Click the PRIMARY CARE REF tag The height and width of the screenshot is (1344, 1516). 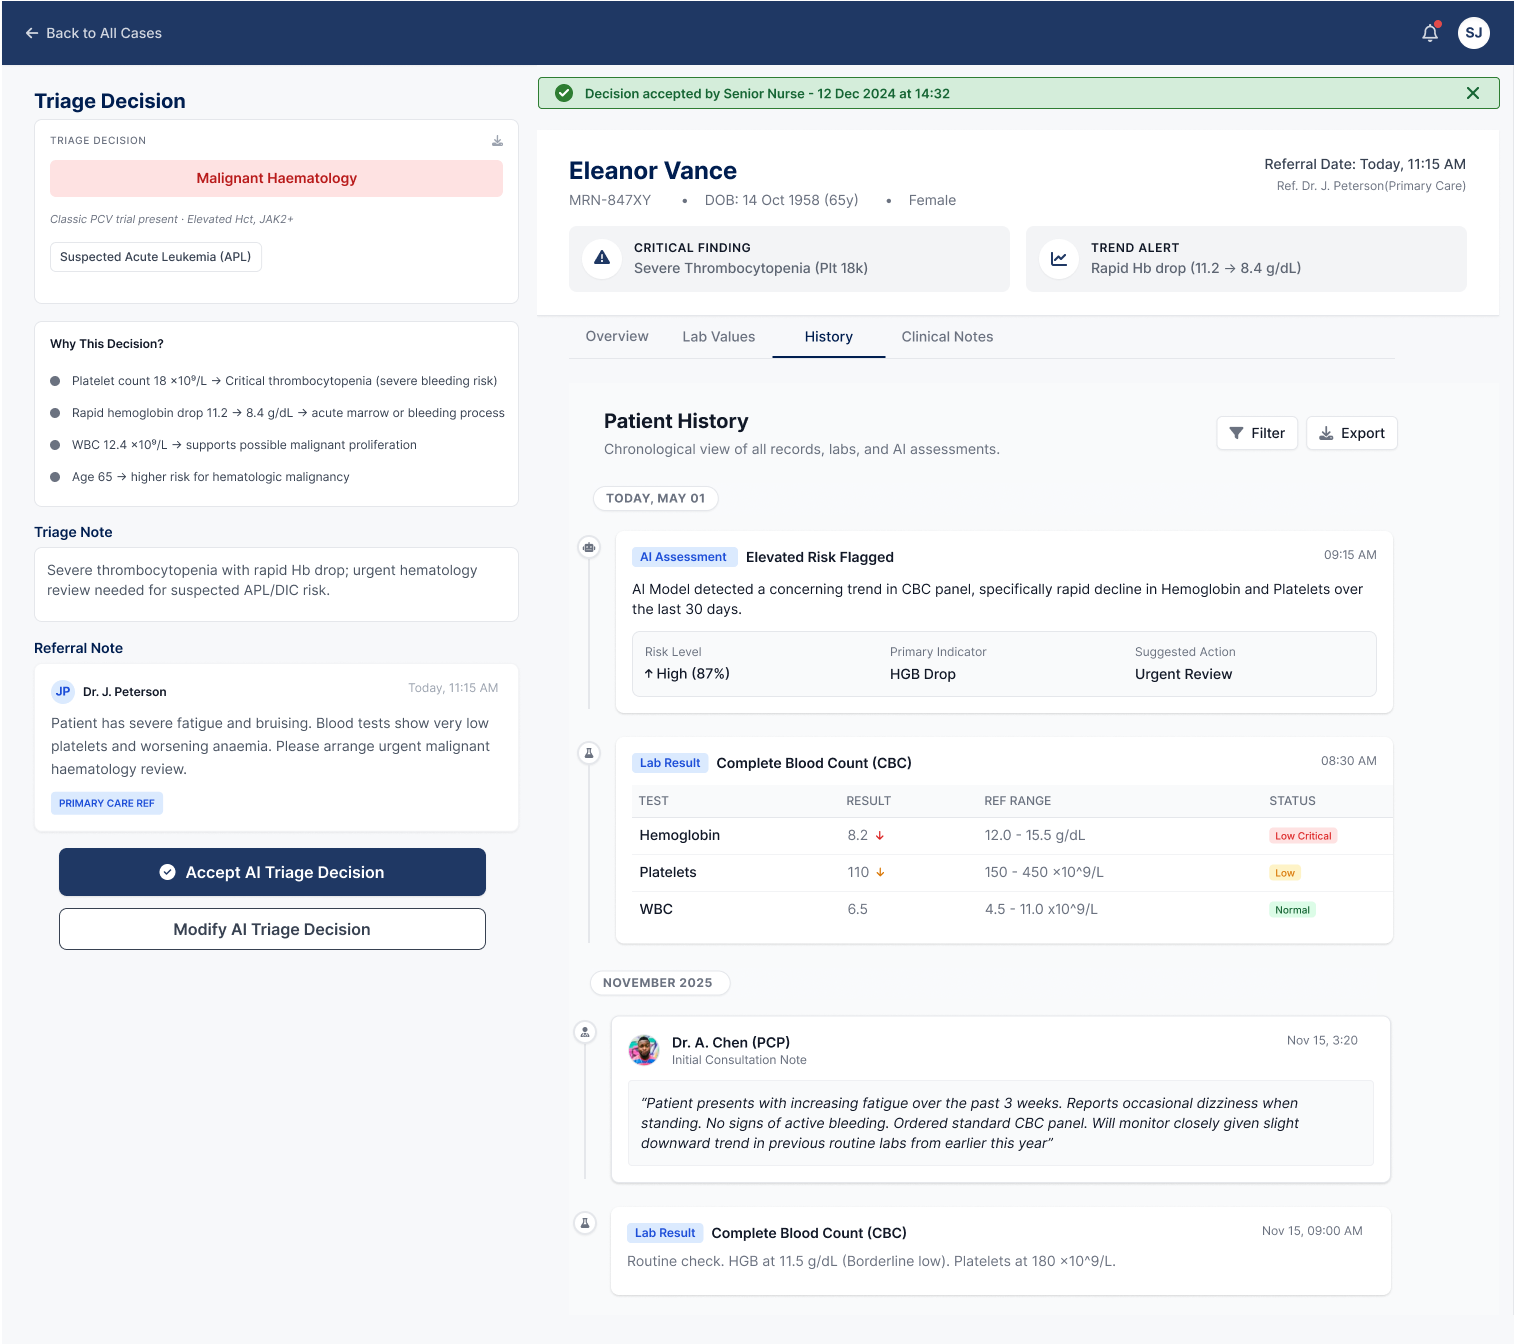(107, 803)
